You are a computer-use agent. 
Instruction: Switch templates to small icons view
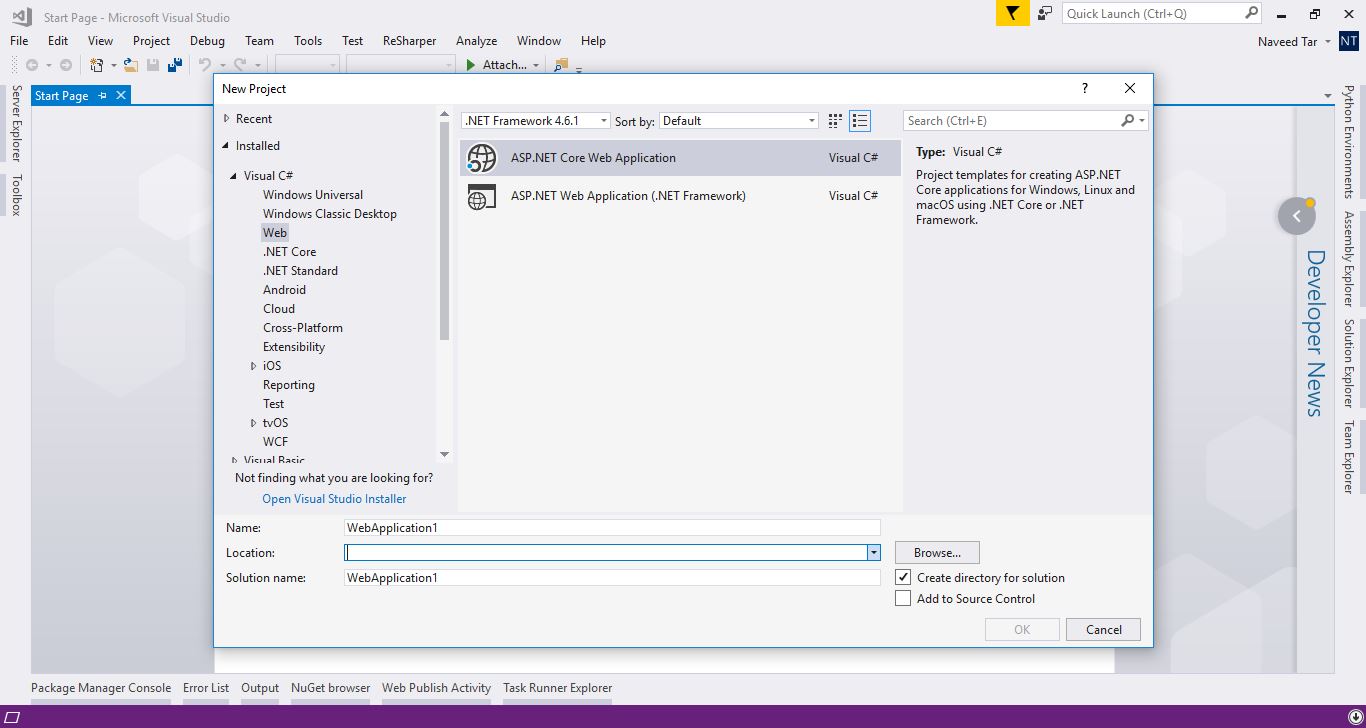(x=835, y=121)
